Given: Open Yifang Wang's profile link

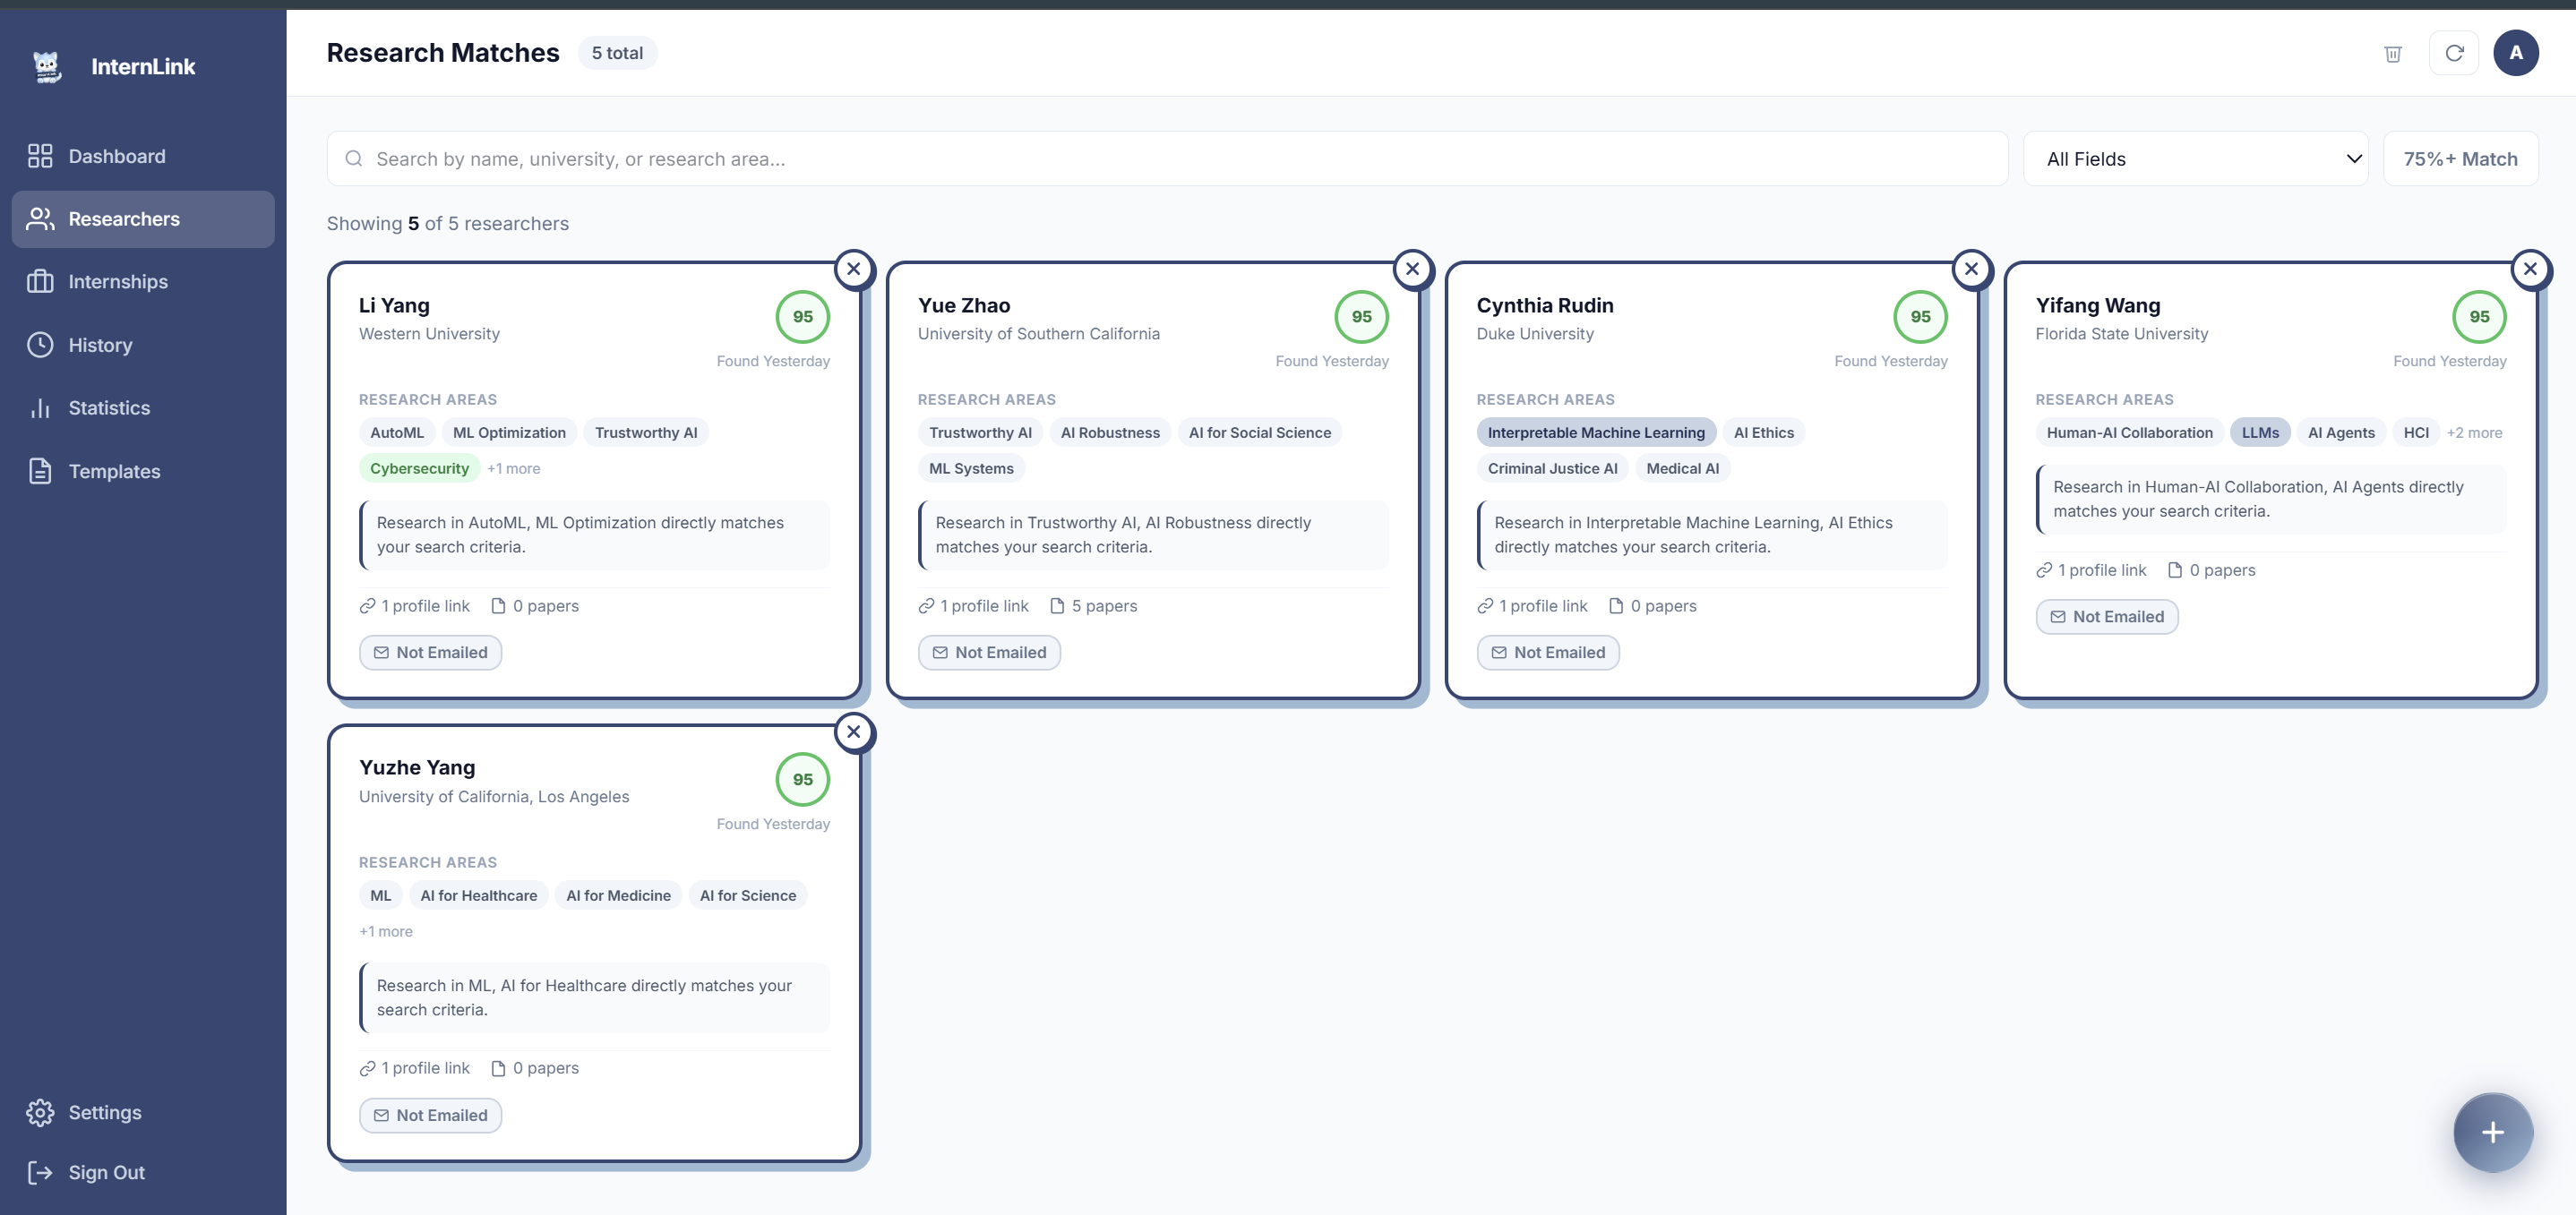Looking at the screenshot, I should click(2092, 571).
